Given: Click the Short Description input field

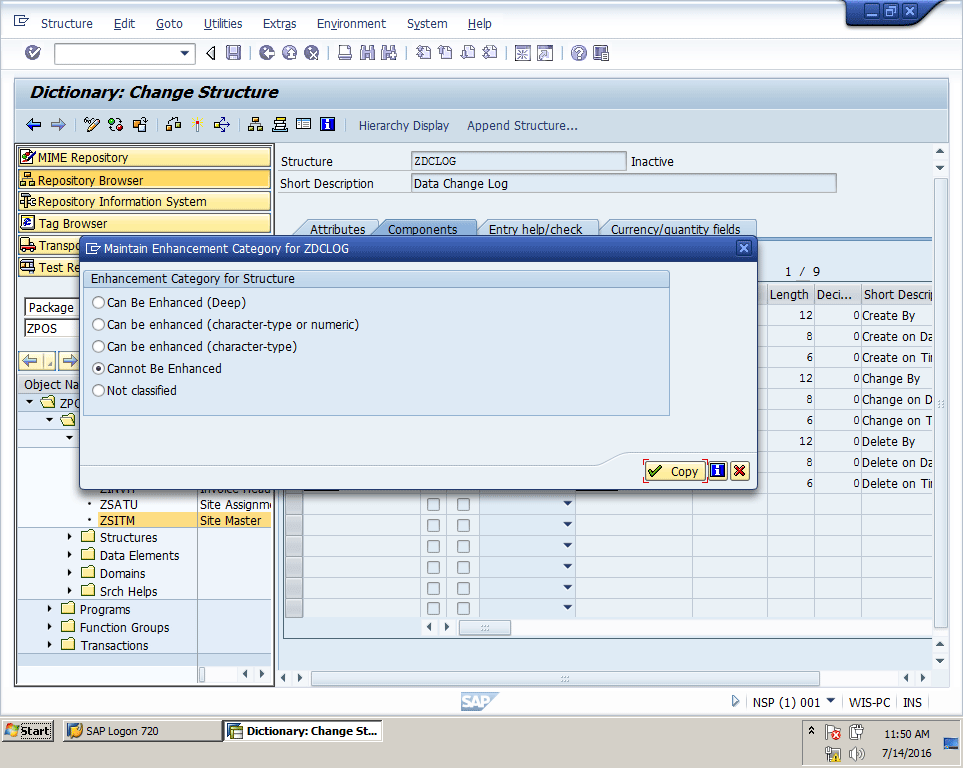Looking at the screenshot, I should [x=623, y=183].
